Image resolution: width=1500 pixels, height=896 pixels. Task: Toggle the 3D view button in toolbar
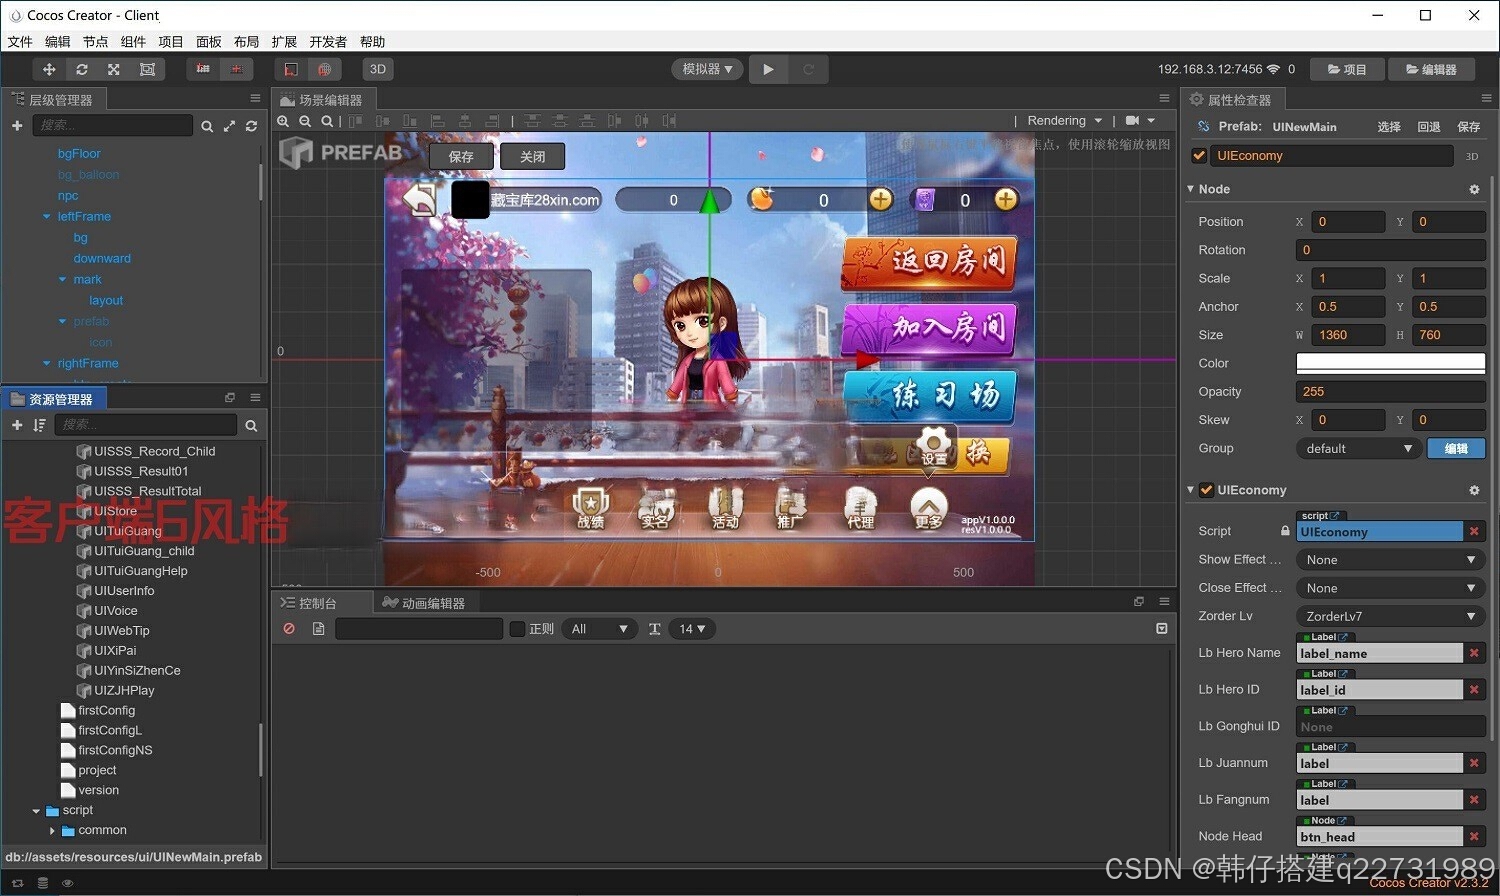377,69
